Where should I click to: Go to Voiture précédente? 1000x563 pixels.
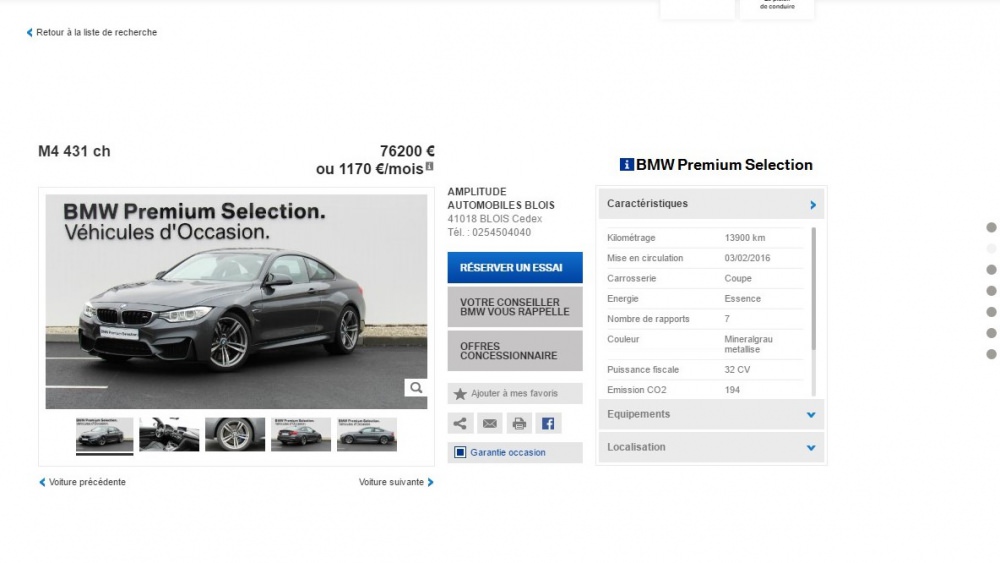(x=87, y=482)
